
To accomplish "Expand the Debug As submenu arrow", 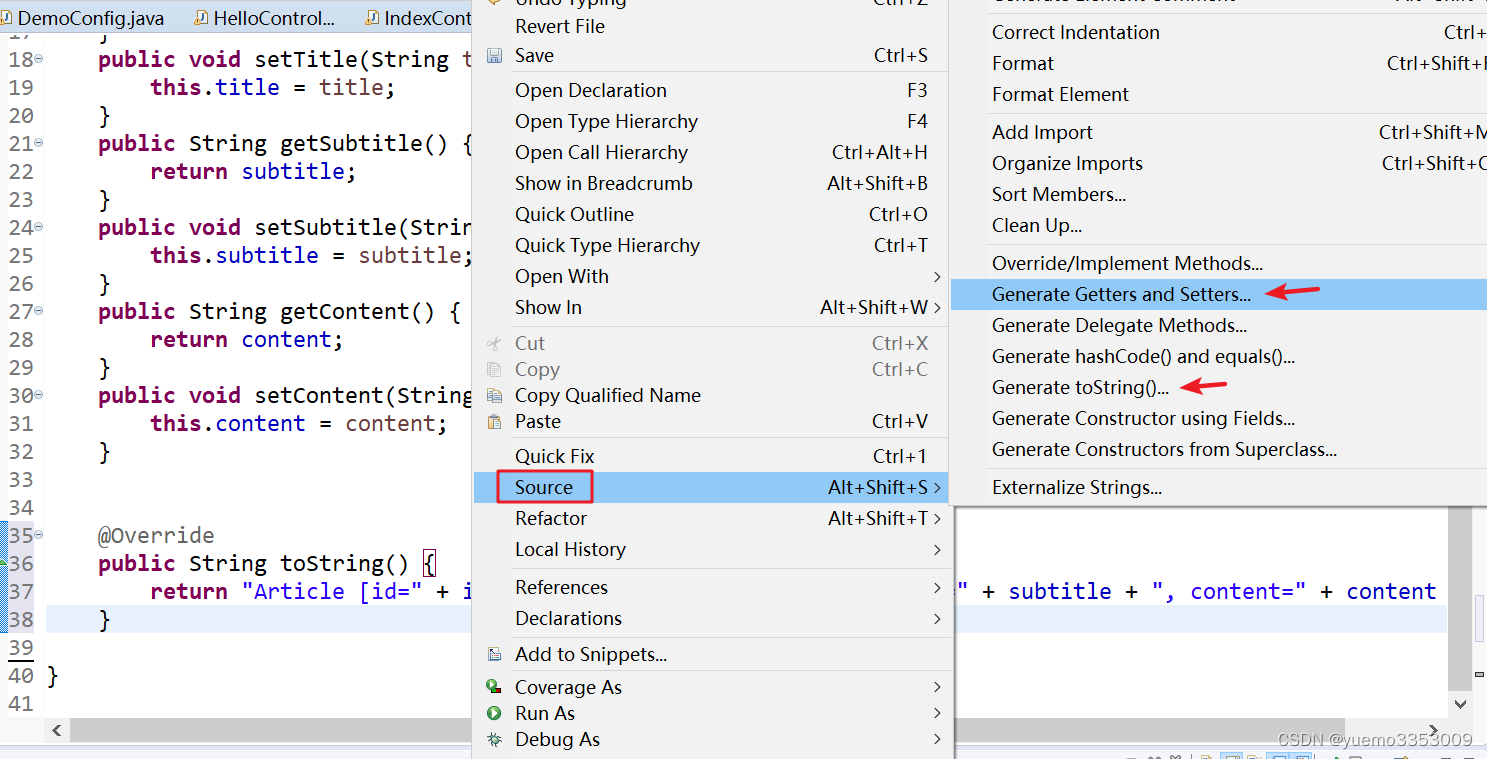I will point(937,739).
